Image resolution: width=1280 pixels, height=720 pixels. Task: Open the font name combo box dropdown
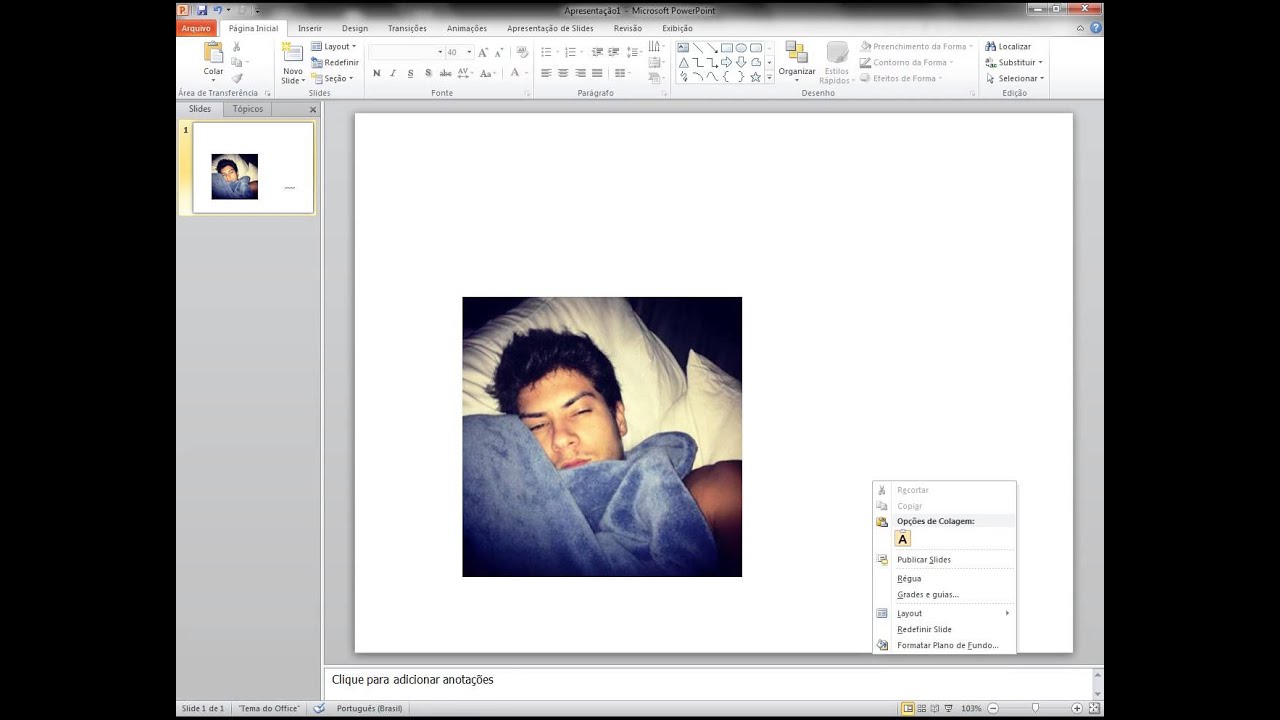click(x=439, y=52)
